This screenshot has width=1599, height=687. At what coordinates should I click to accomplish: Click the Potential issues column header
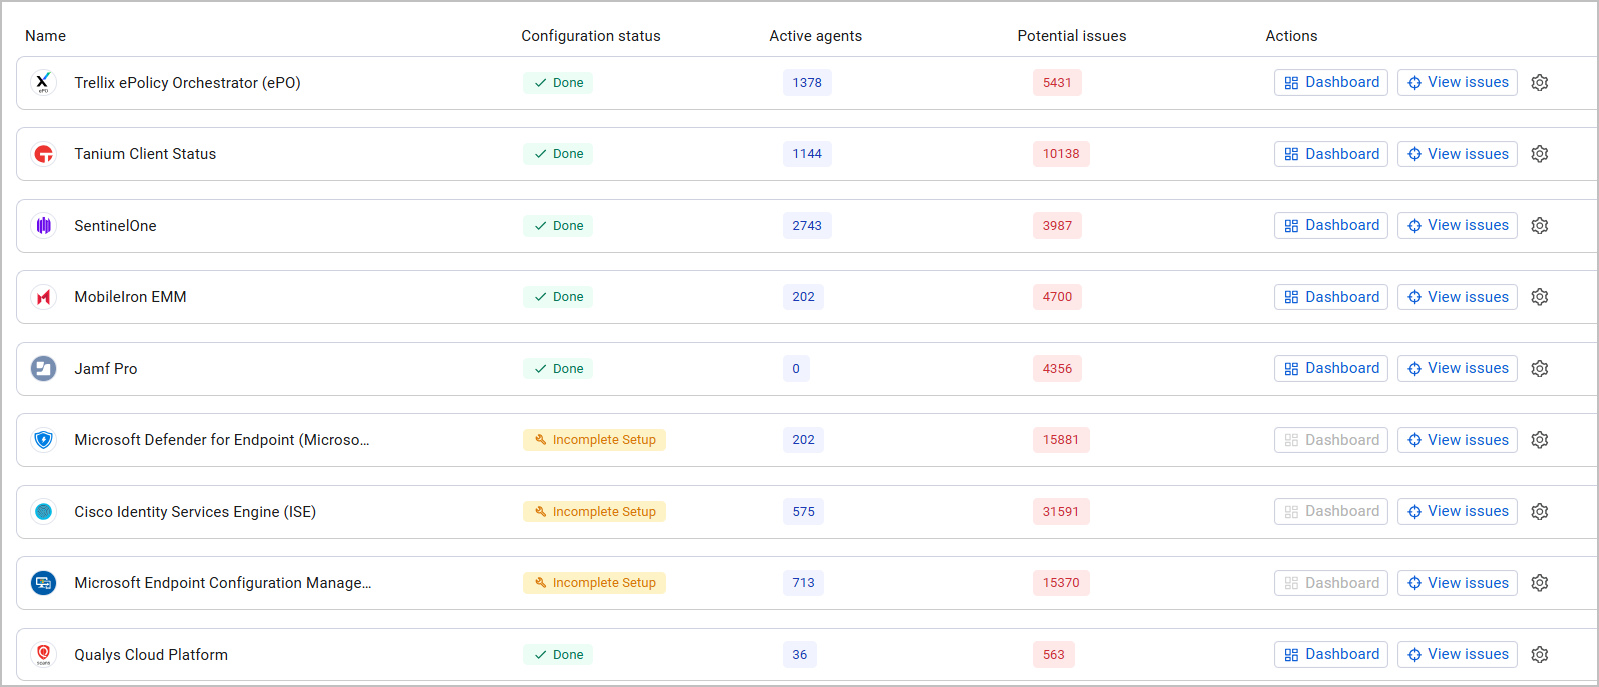[1072, 36]
